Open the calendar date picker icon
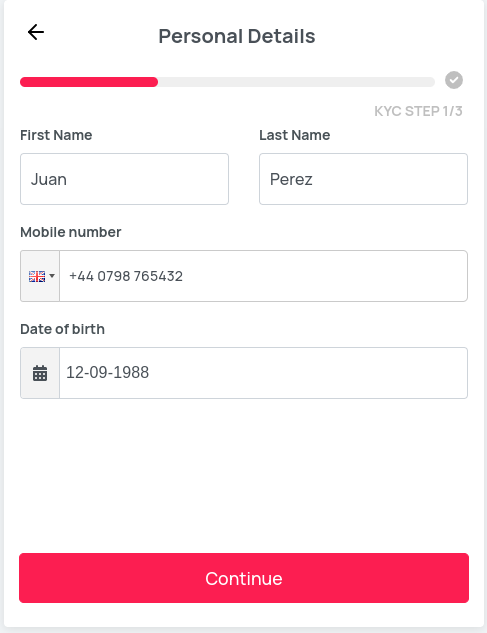 [40, 373]
